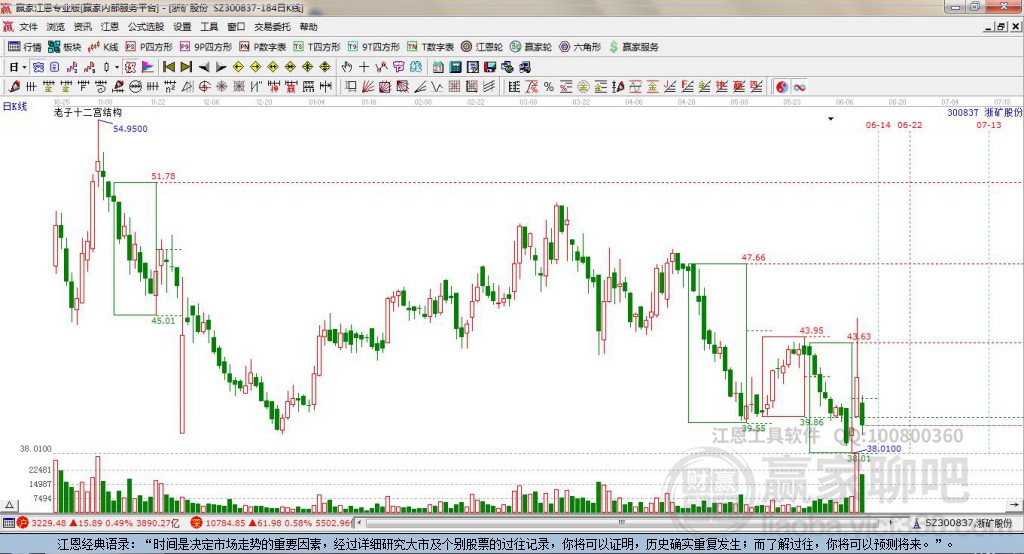Click the 行情 quotes button

(x=25, y=46)
